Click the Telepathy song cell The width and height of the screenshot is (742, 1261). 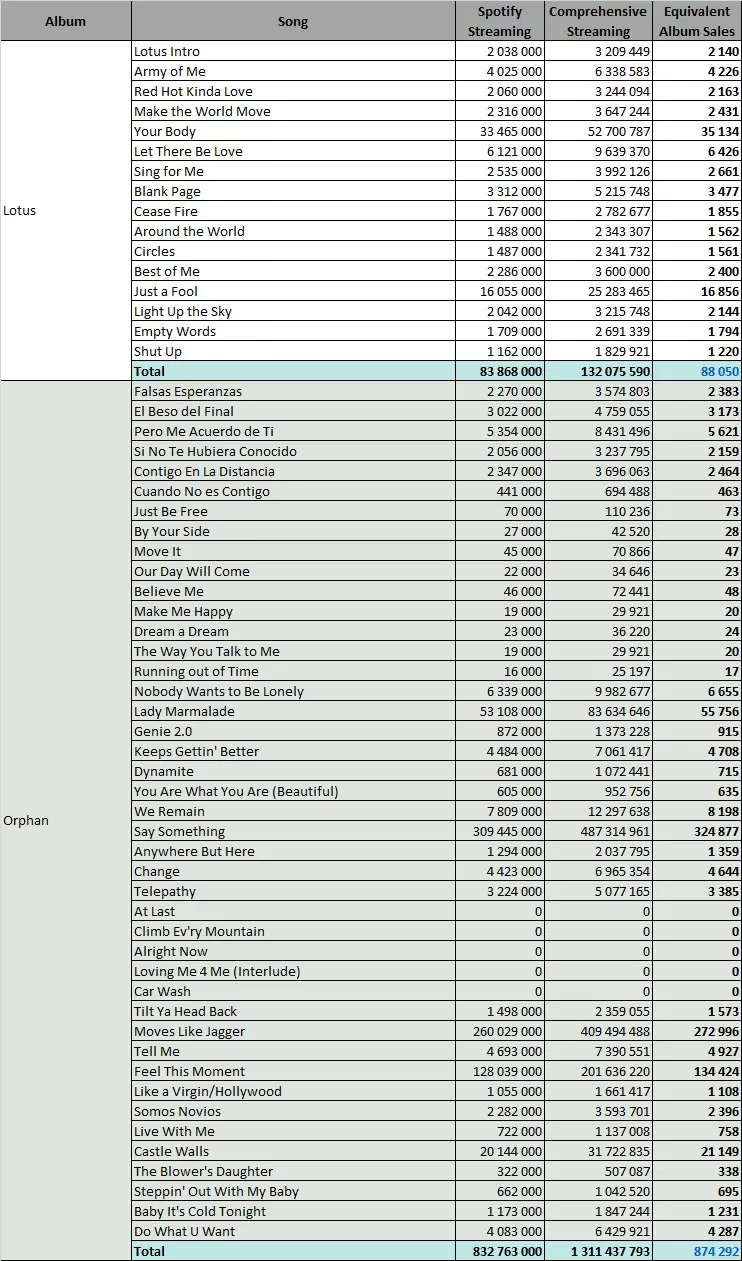pyautogui.click(x=293, y=891)
